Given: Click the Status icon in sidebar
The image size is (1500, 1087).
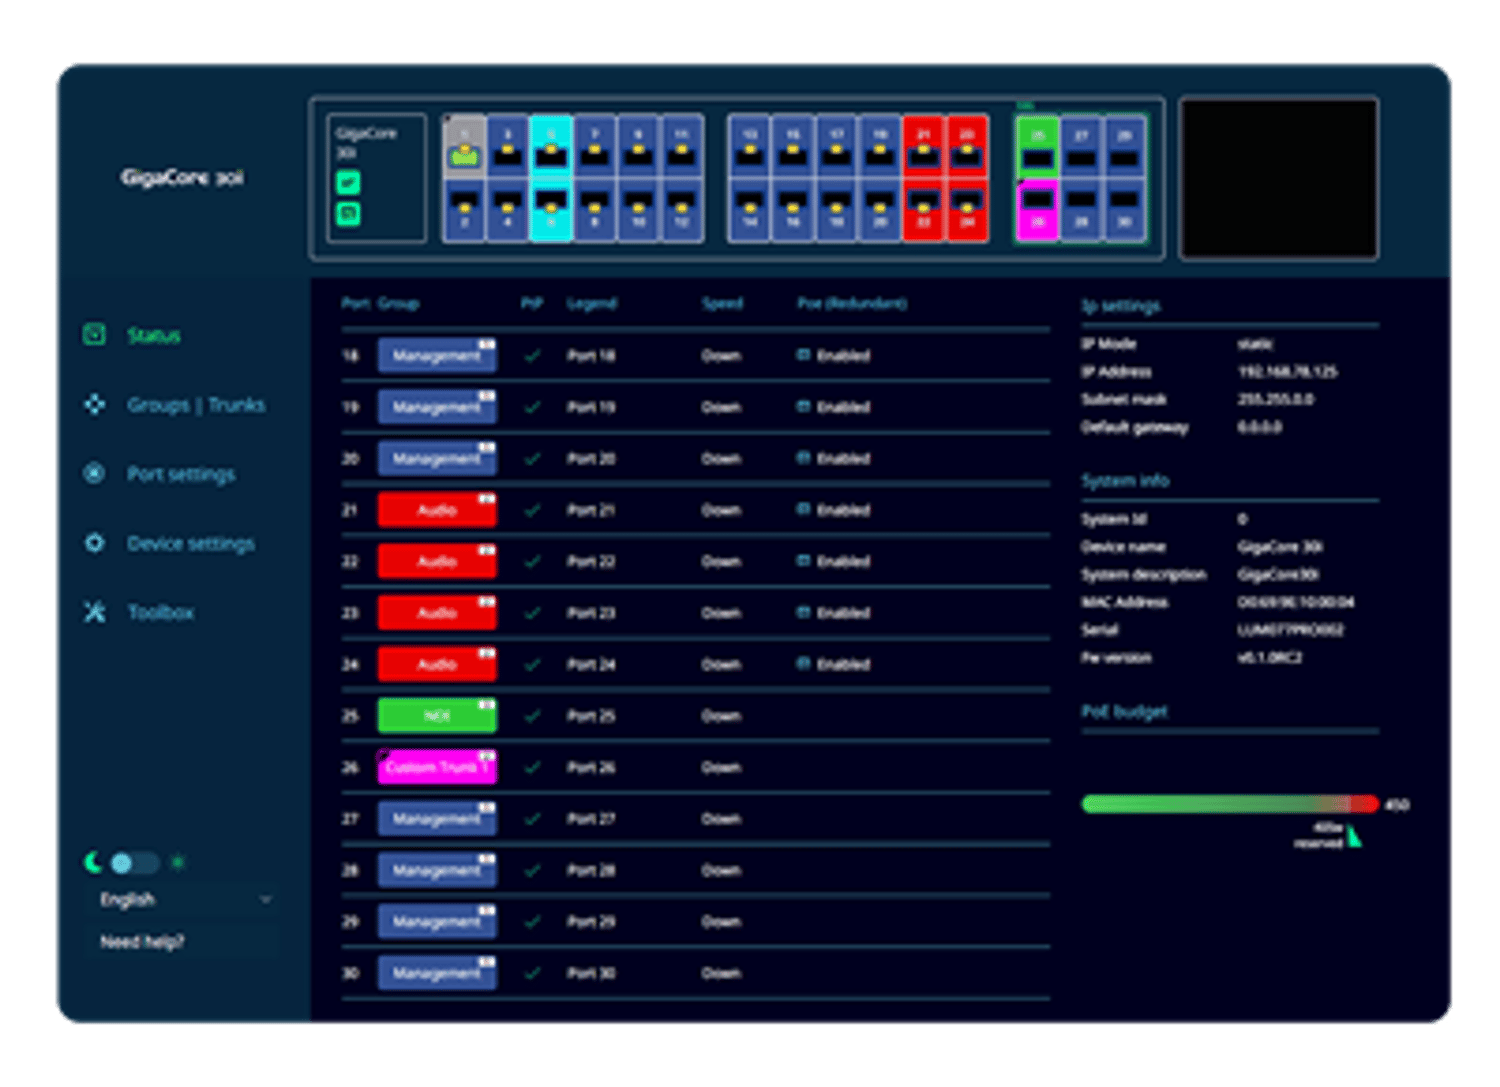Looking at the screenshot, I should click(x=94, y=335).
